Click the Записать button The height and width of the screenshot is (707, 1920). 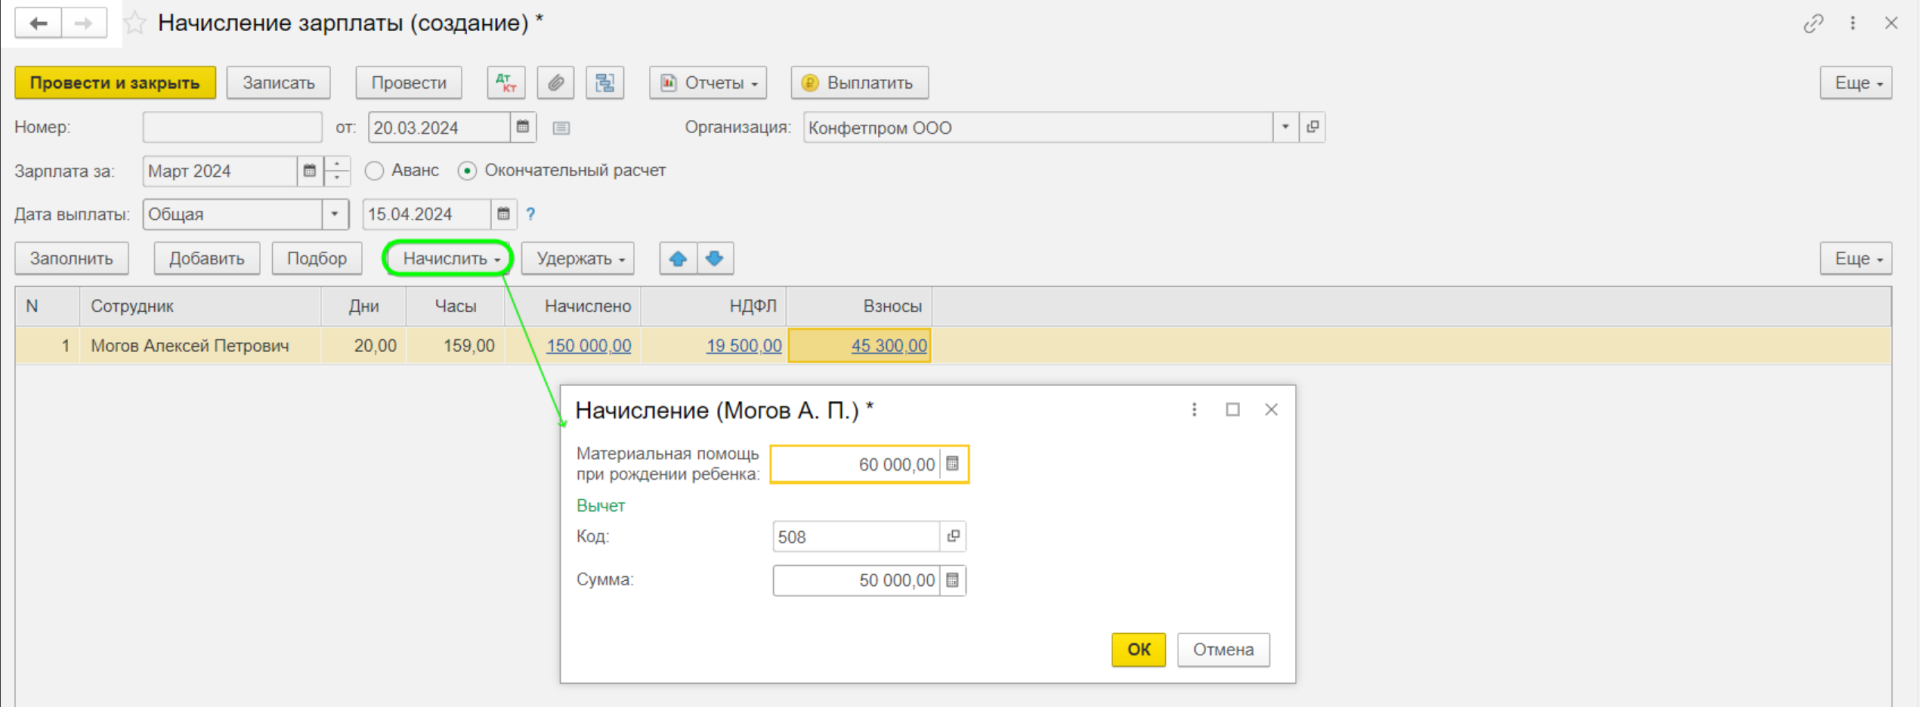pos(279,83)
